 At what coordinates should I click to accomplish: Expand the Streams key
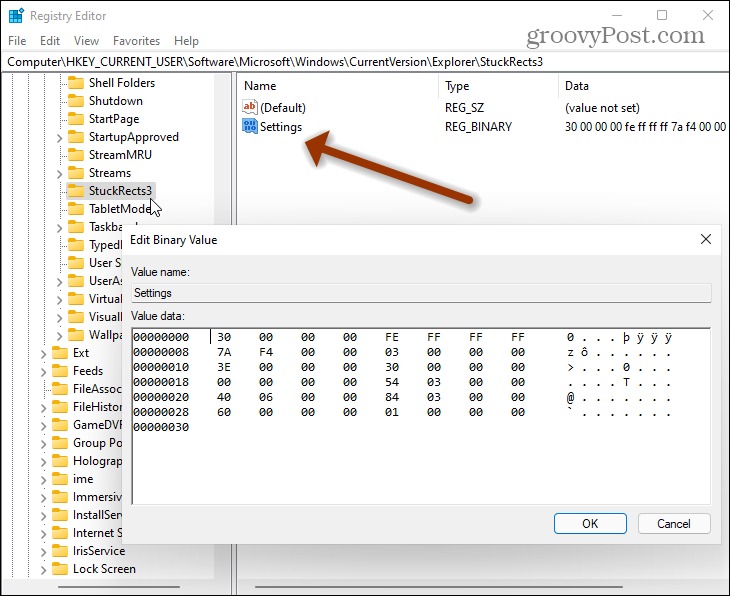click(x=59, y=174)
